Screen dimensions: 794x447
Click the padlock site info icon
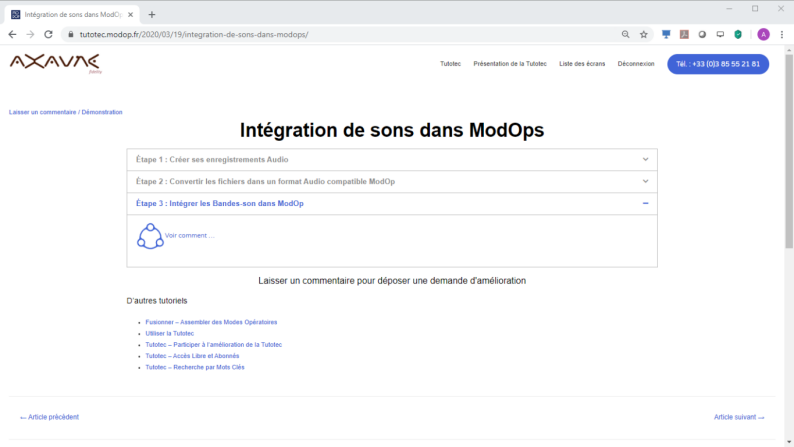(x=70, y=34)
